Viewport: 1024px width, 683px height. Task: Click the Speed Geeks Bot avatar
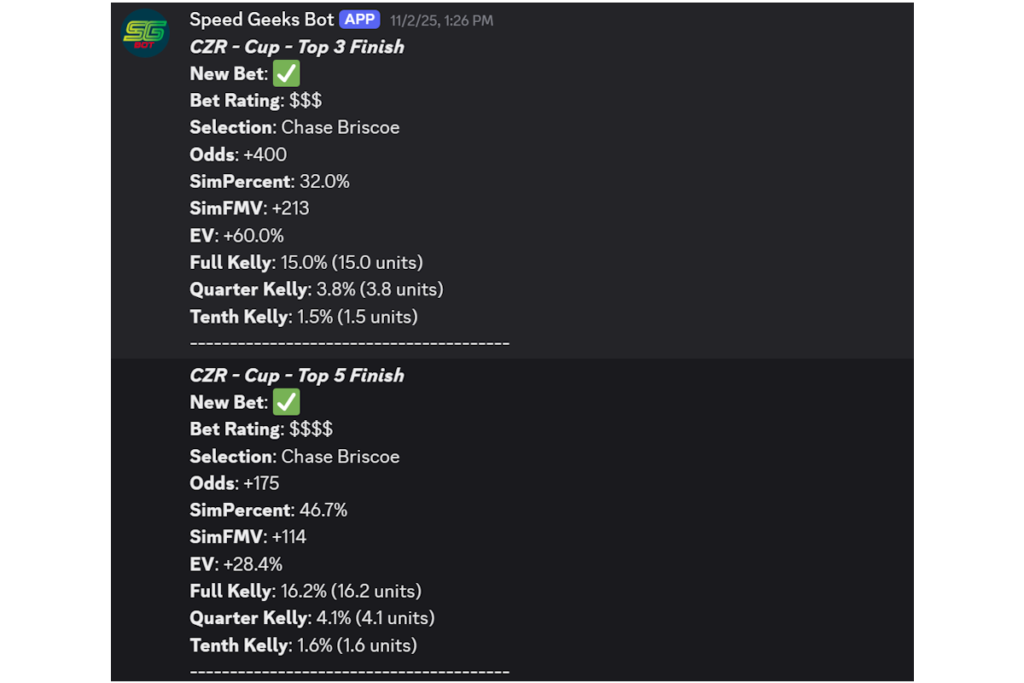(145, 33)
